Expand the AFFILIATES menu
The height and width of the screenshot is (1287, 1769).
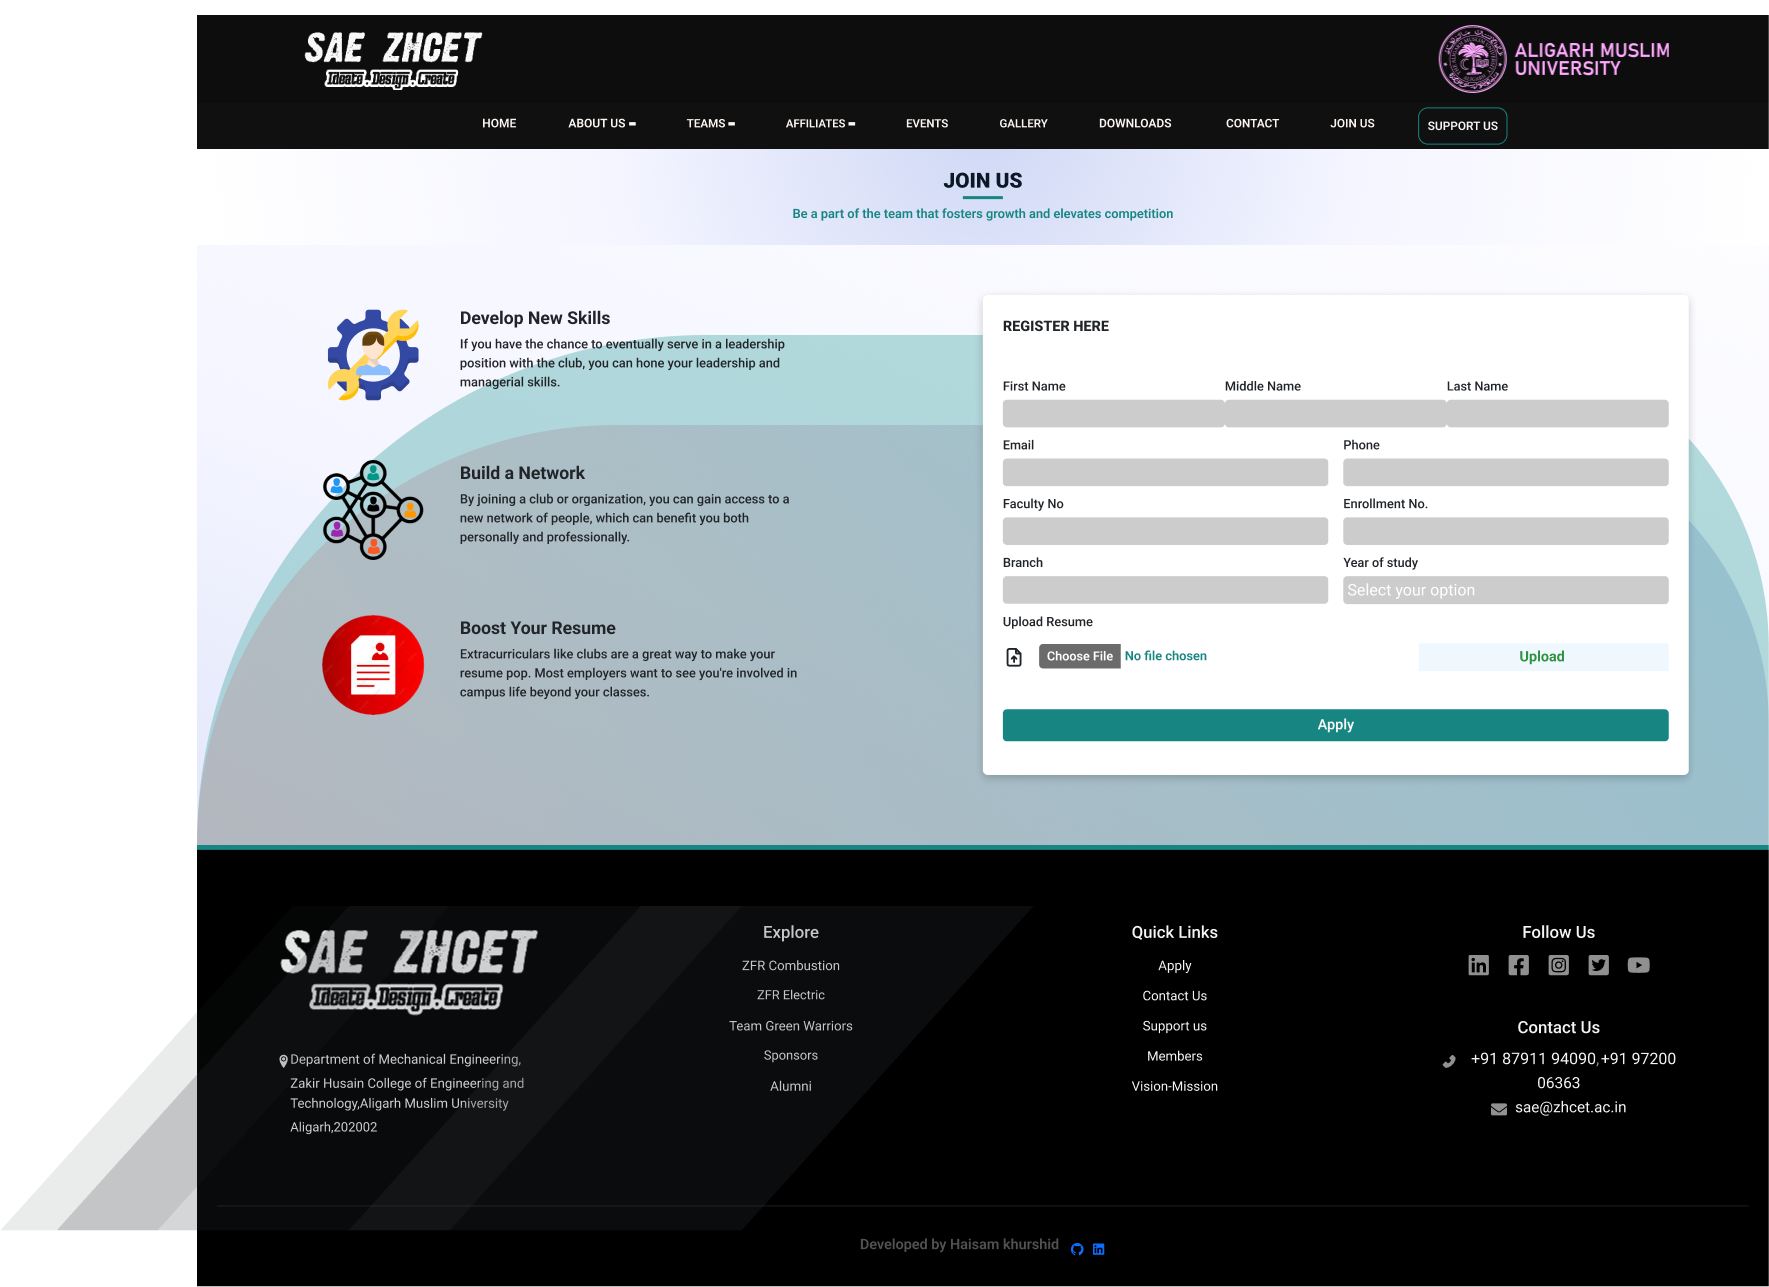[820, 124]
